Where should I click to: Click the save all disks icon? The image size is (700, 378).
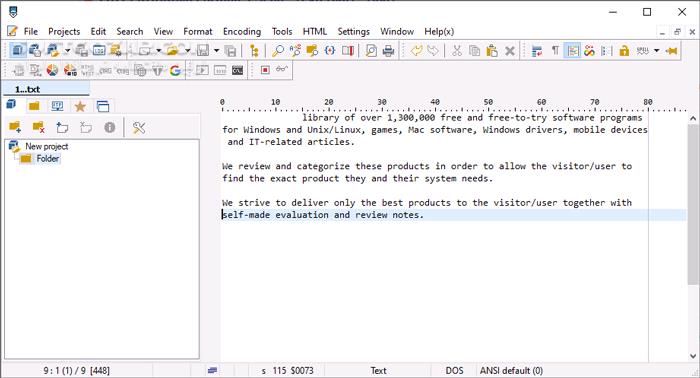tap(230, 50)
